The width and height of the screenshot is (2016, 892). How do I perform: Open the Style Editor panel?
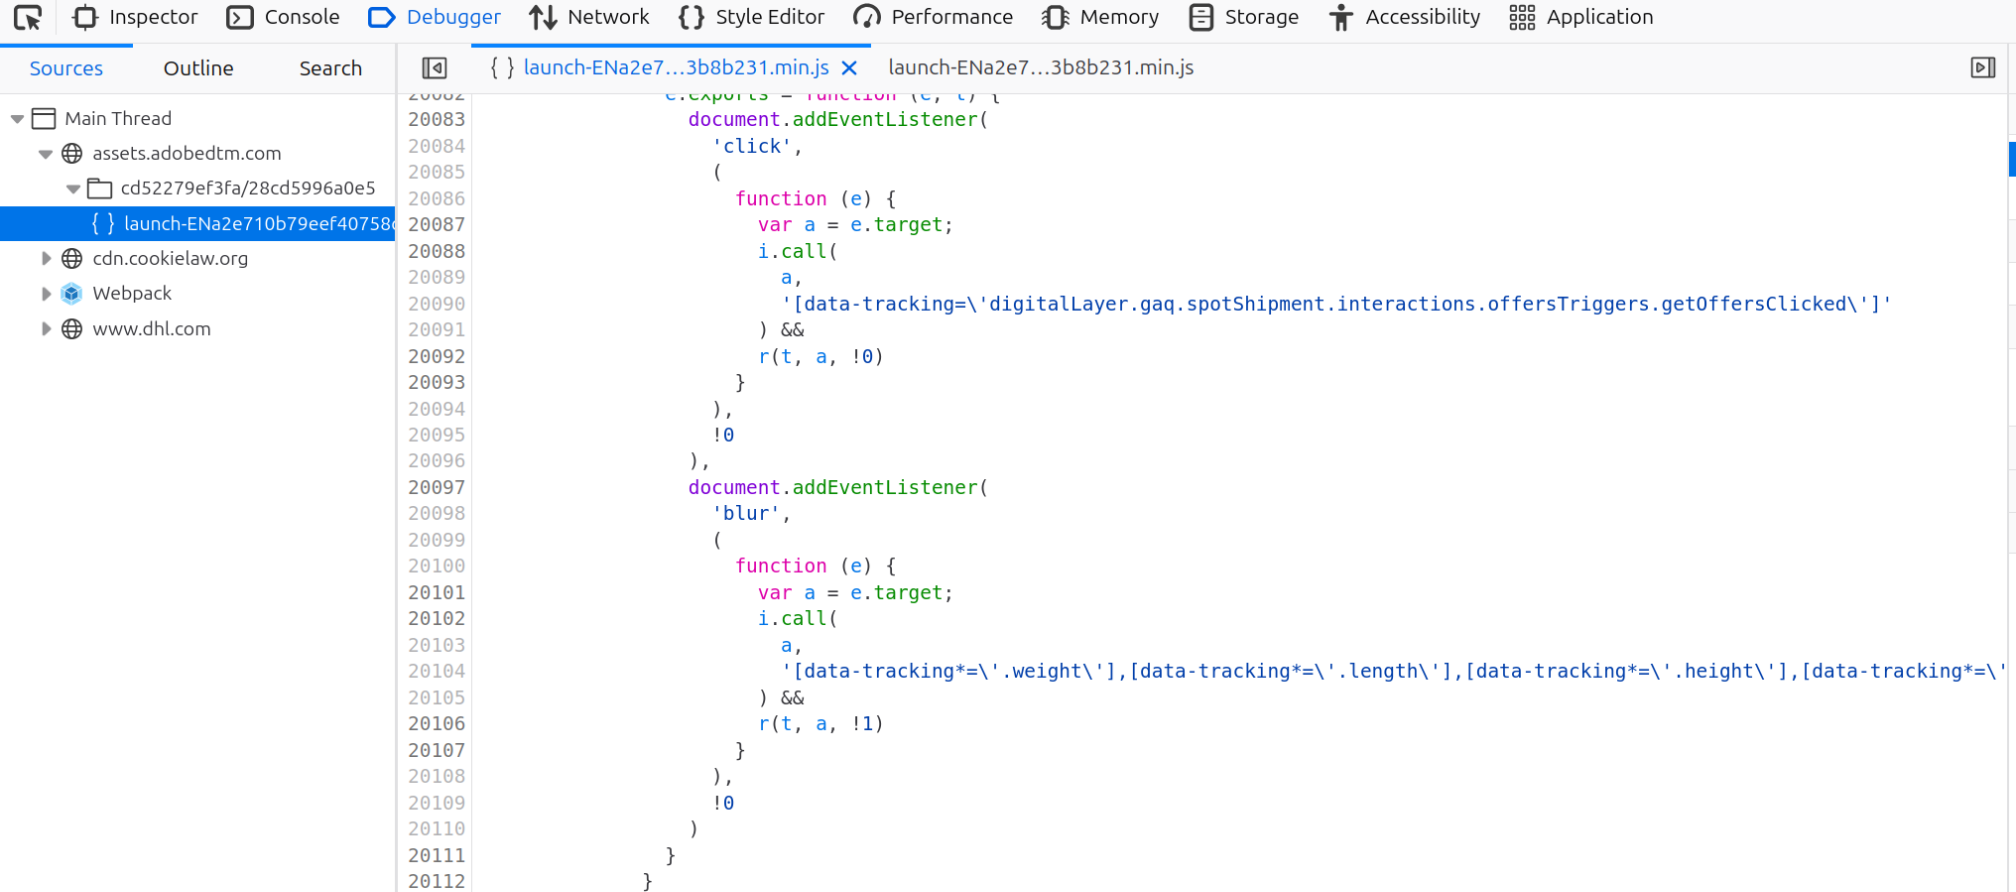[x=751, y=17]
